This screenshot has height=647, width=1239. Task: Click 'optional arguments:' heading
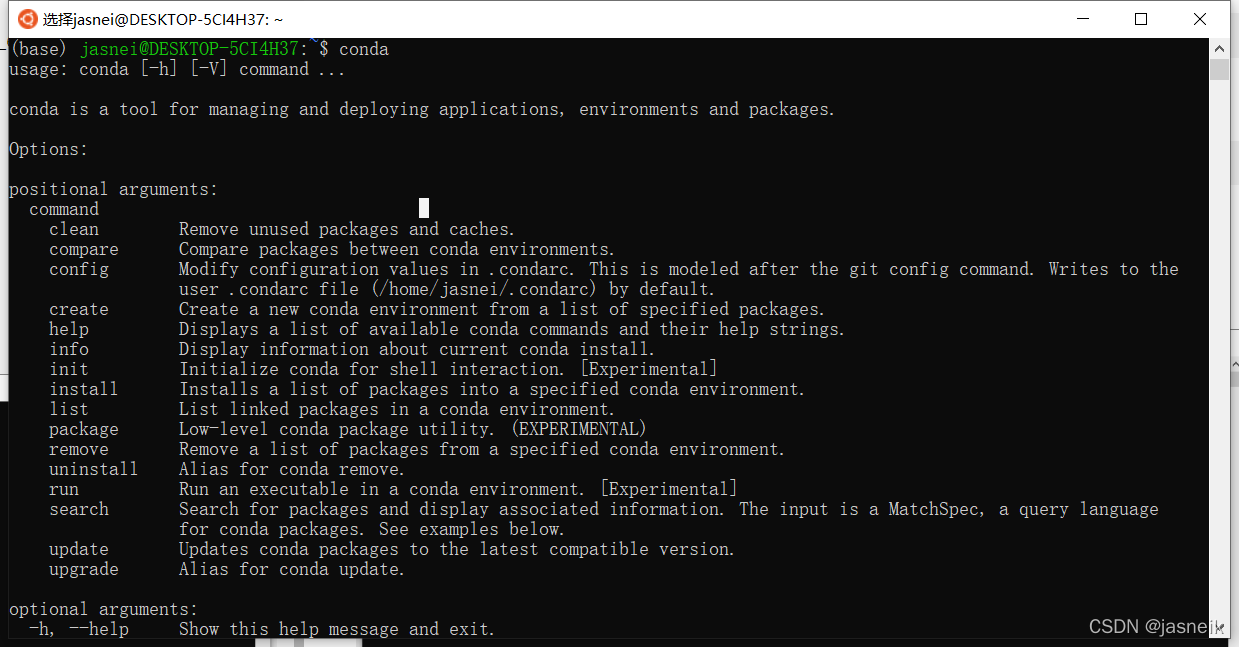(104, 609)
